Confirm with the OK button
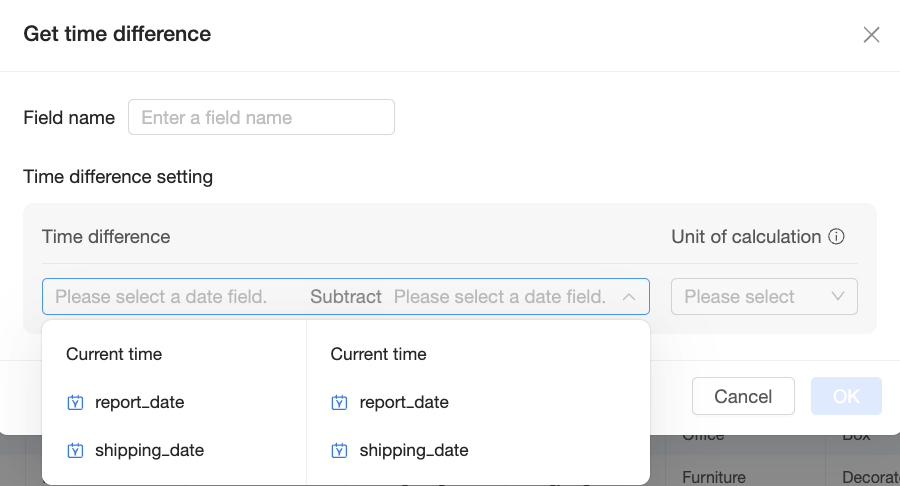Viewport: 900px width, 486px height. 846,396
